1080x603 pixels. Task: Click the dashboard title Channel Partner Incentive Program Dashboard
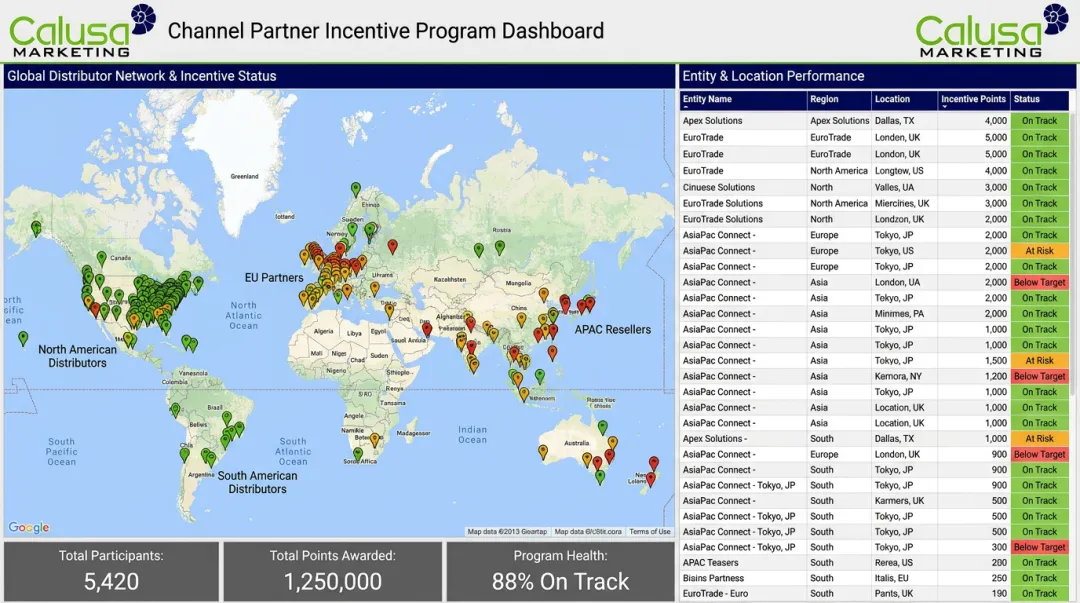point(386,31)
